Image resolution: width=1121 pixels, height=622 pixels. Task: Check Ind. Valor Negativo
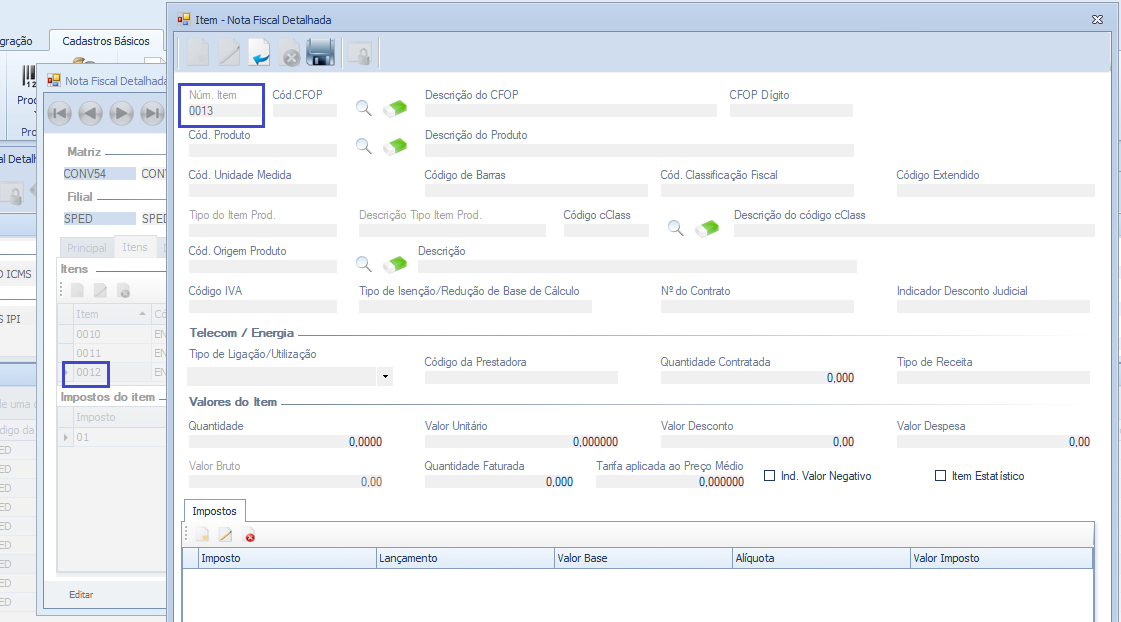click(769, 475)
